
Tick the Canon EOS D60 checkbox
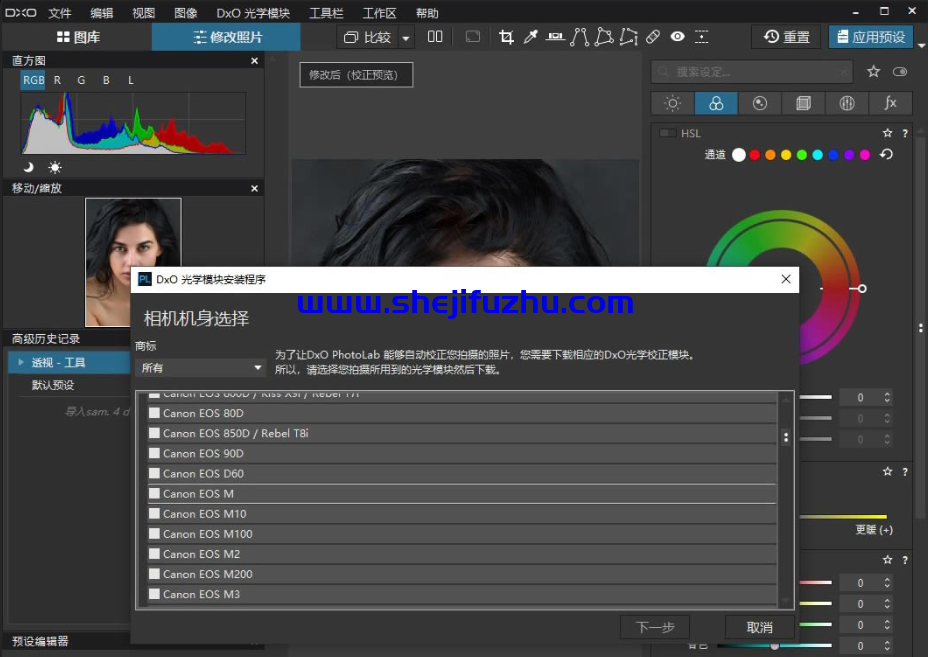pyautogui.click(x=154, y=474)
